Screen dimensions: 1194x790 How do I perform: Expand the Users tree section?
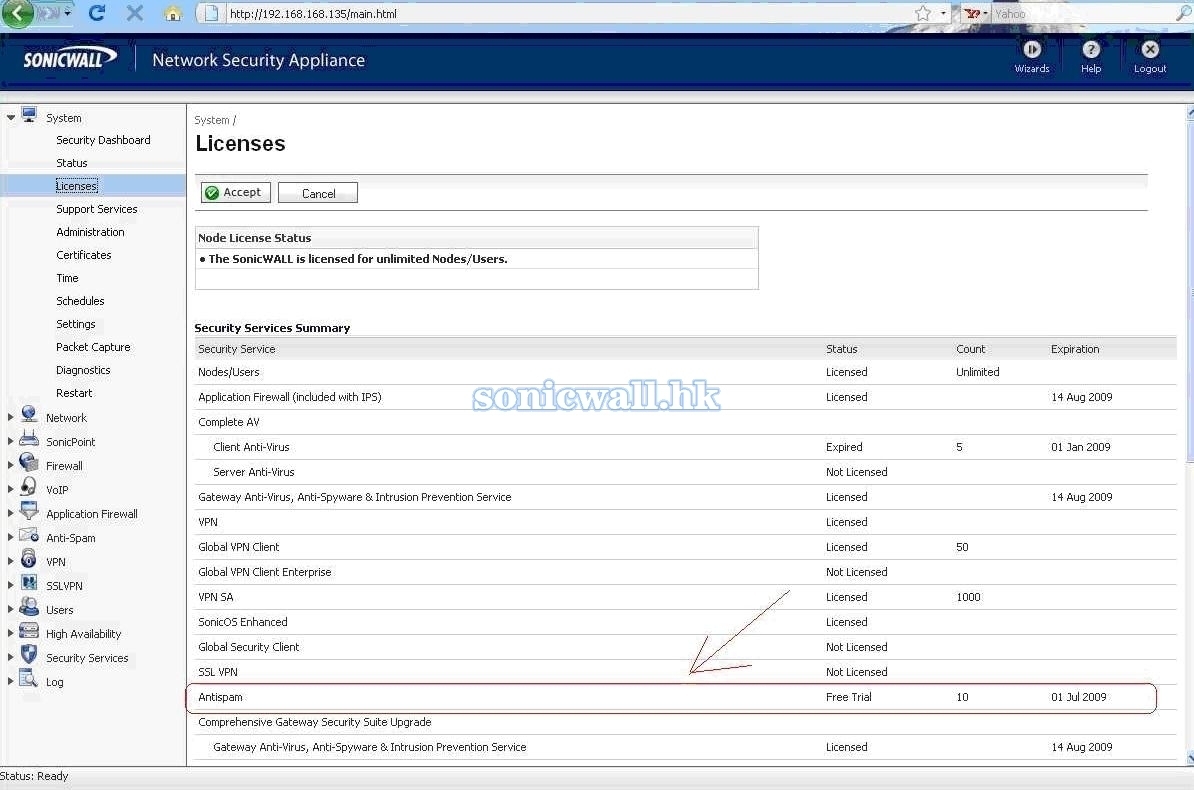tap(11, 609)
